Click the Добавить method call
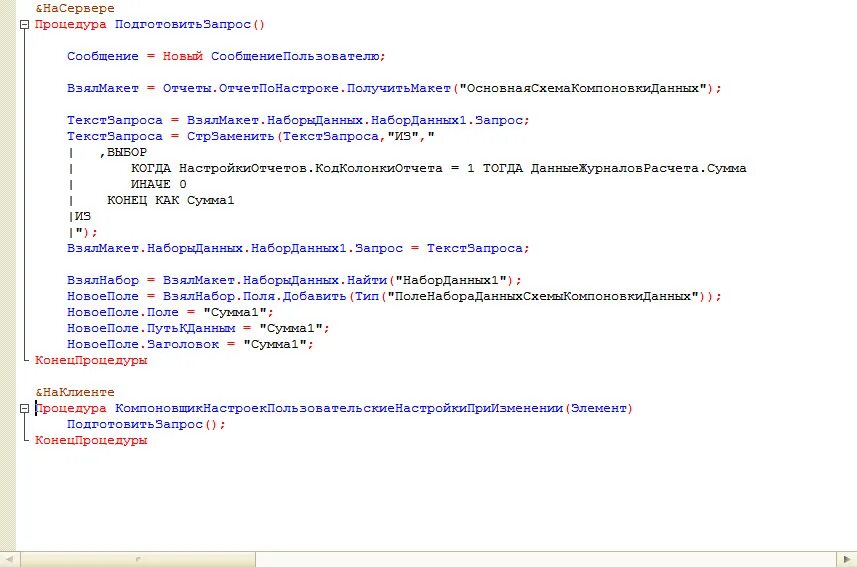Image resolution: width=857 pixels, height=567 pixels. pyautogui.click(x=315, y=296)
